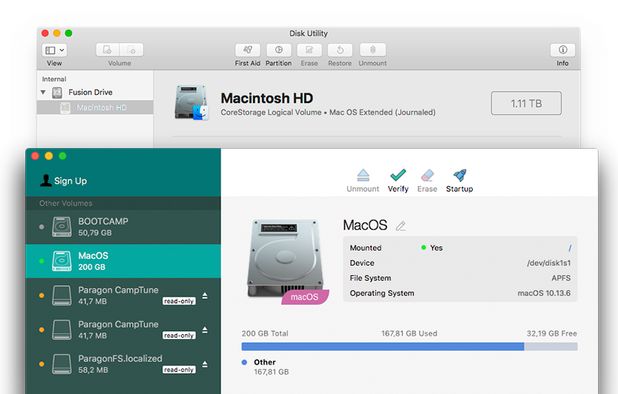Click the Macintosh HD drive icon
Image resolution: width=618 pixels, height=394 pixels.
click(191, 102)
